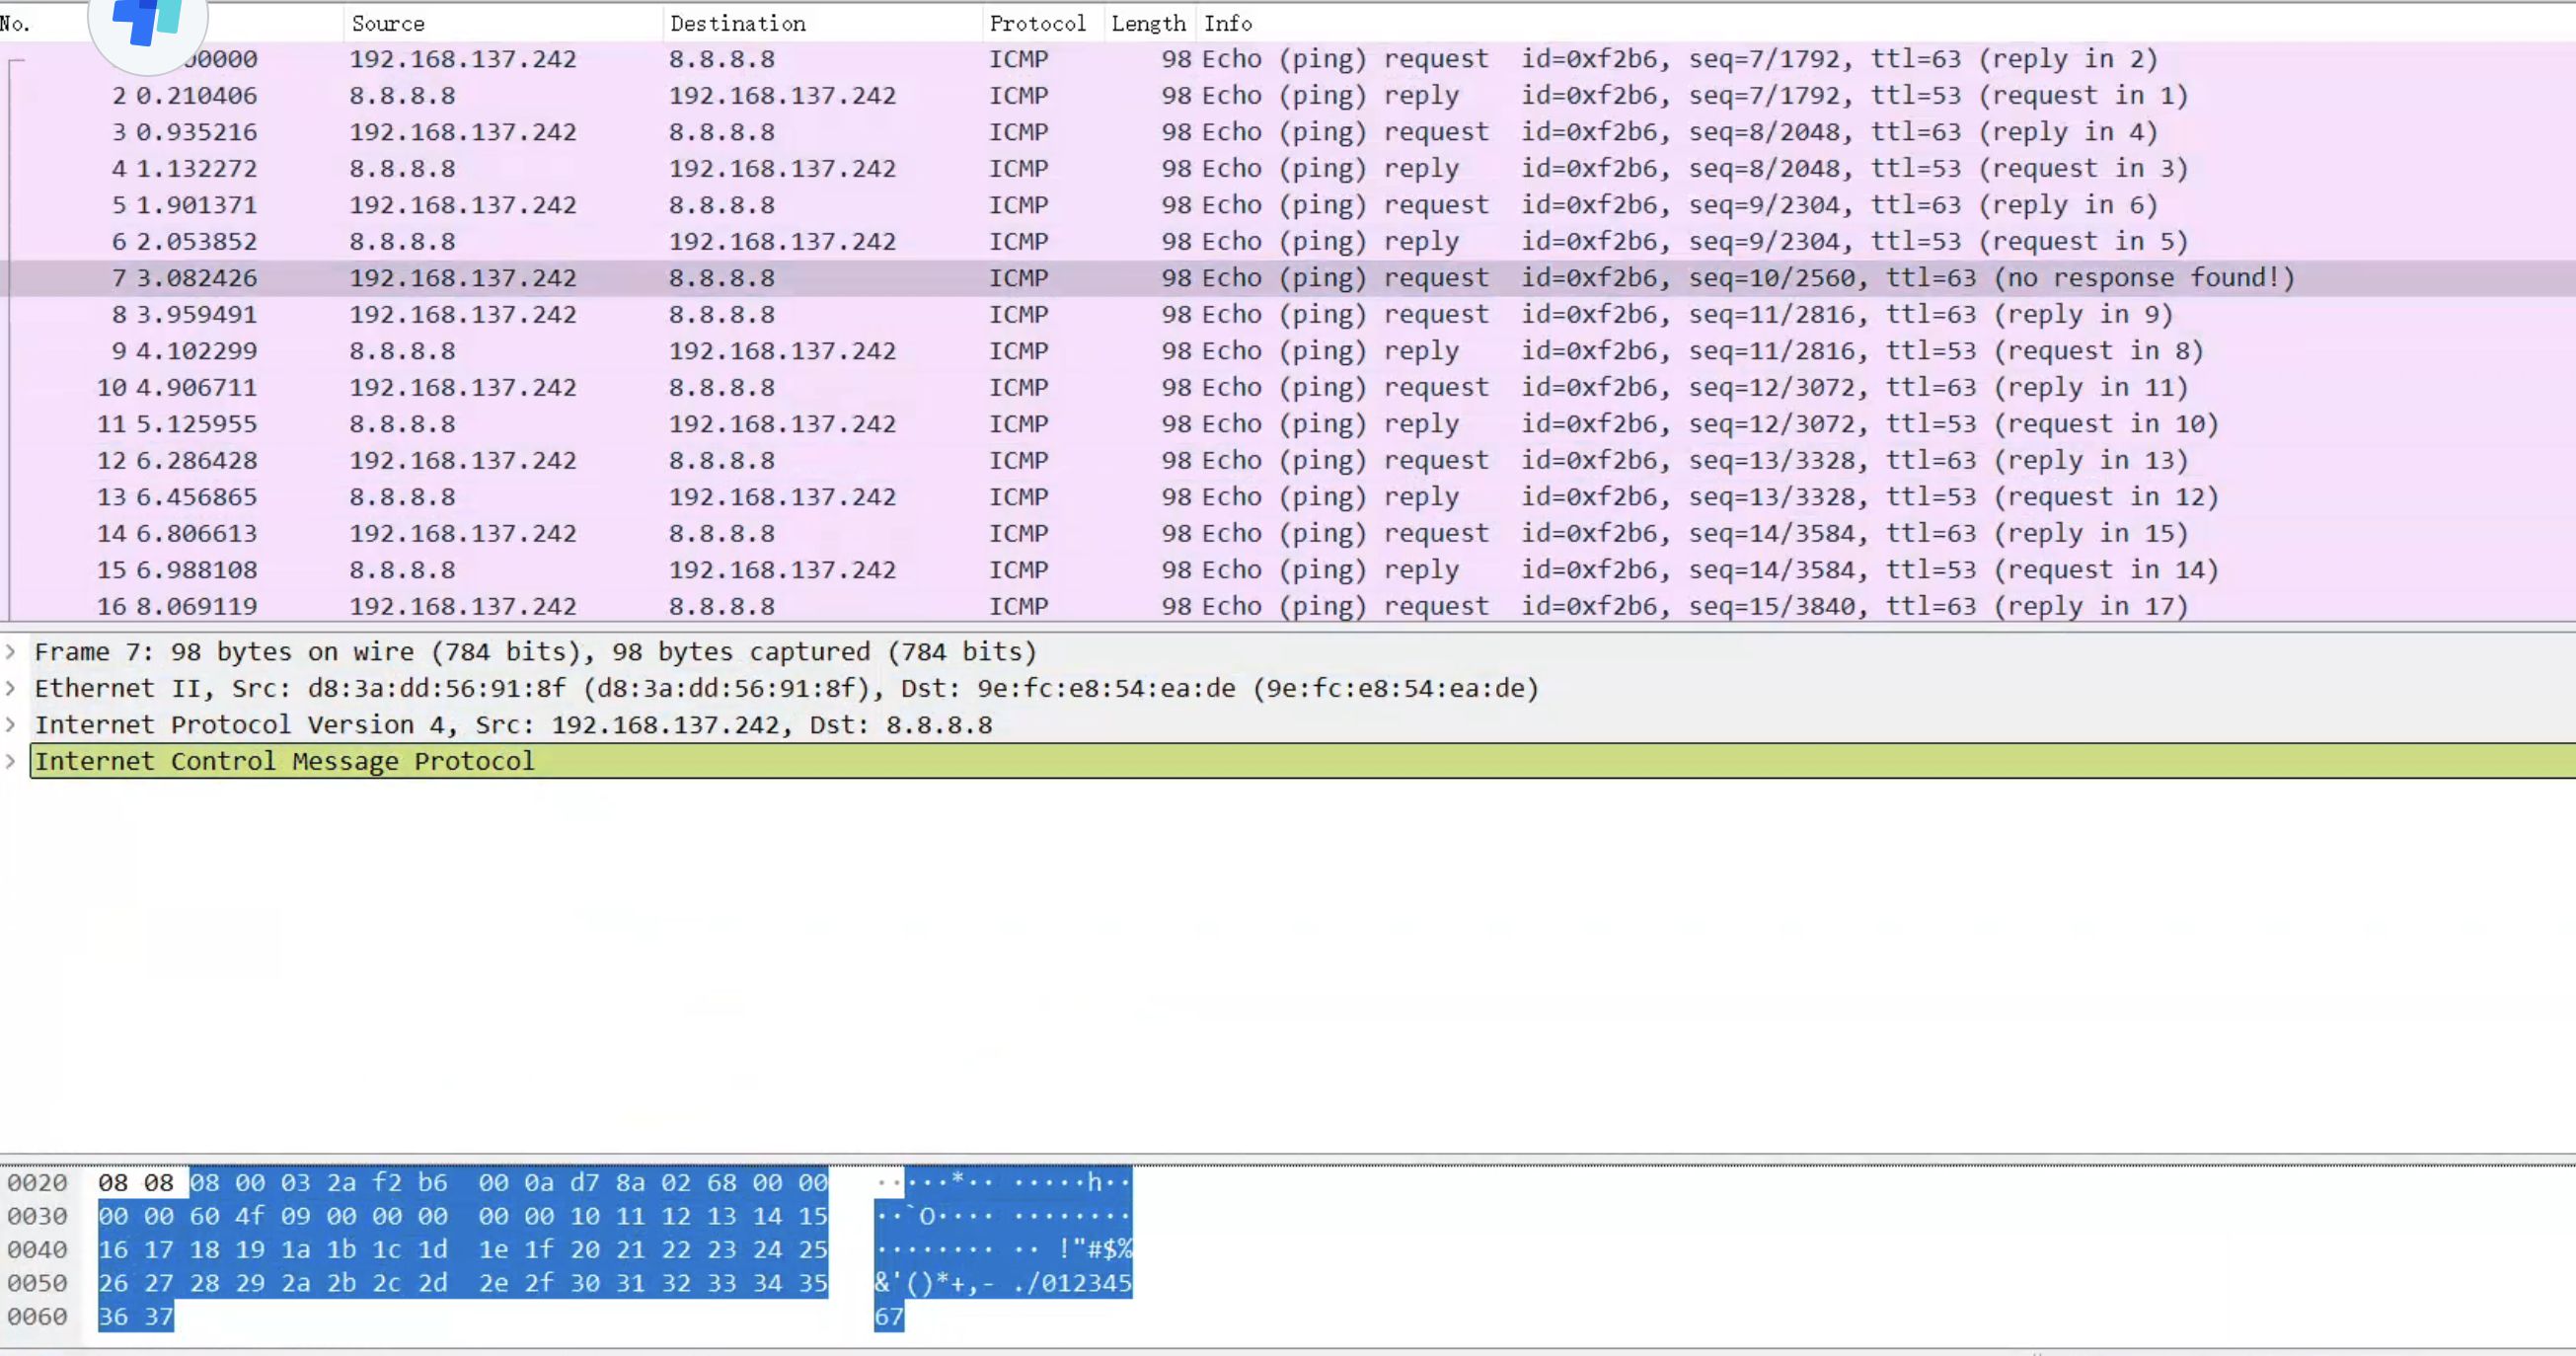Expand Internet Protocol Version 4 section

click(x=10, y=725)
